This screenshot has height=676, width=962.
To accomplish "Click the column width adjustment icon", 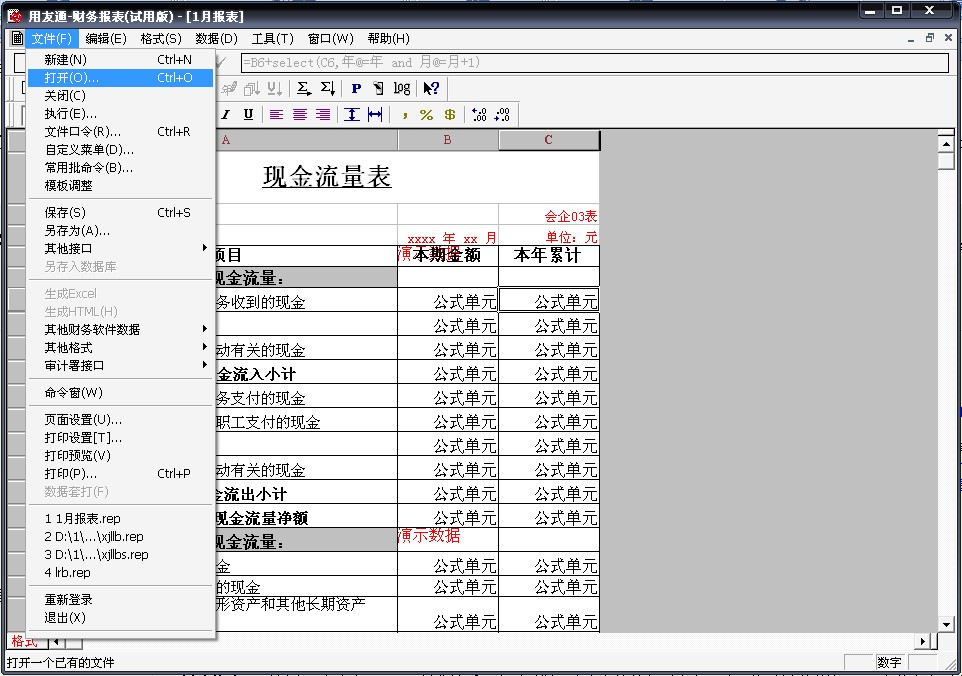I will pos(375,115).
